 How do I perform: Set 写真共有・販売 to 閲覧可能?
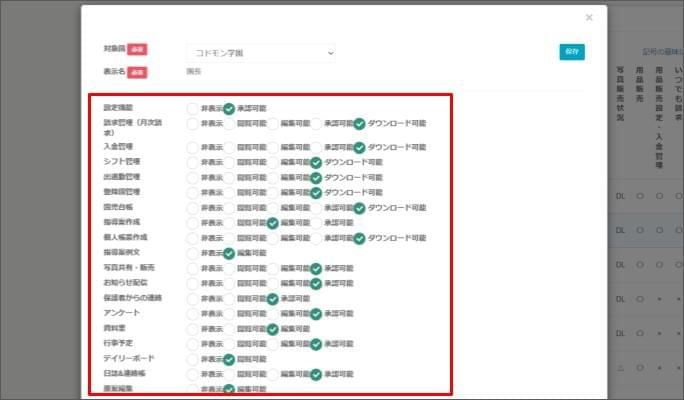[x=230, y=269]
